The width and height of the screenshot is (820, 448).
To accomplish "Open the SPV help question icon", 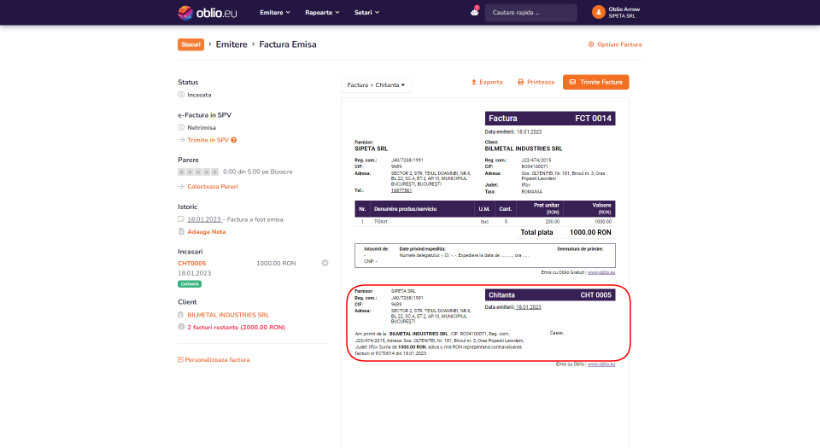I will (234, 140).
